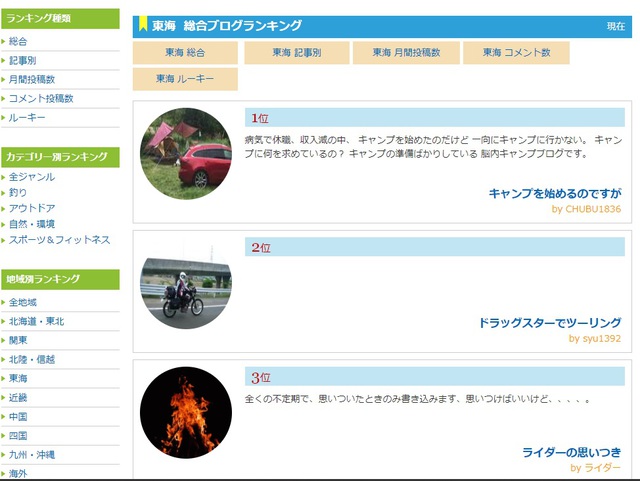
Task: Click the カテゴリー別ランキング section heading
Action: (x=60, y=157)
